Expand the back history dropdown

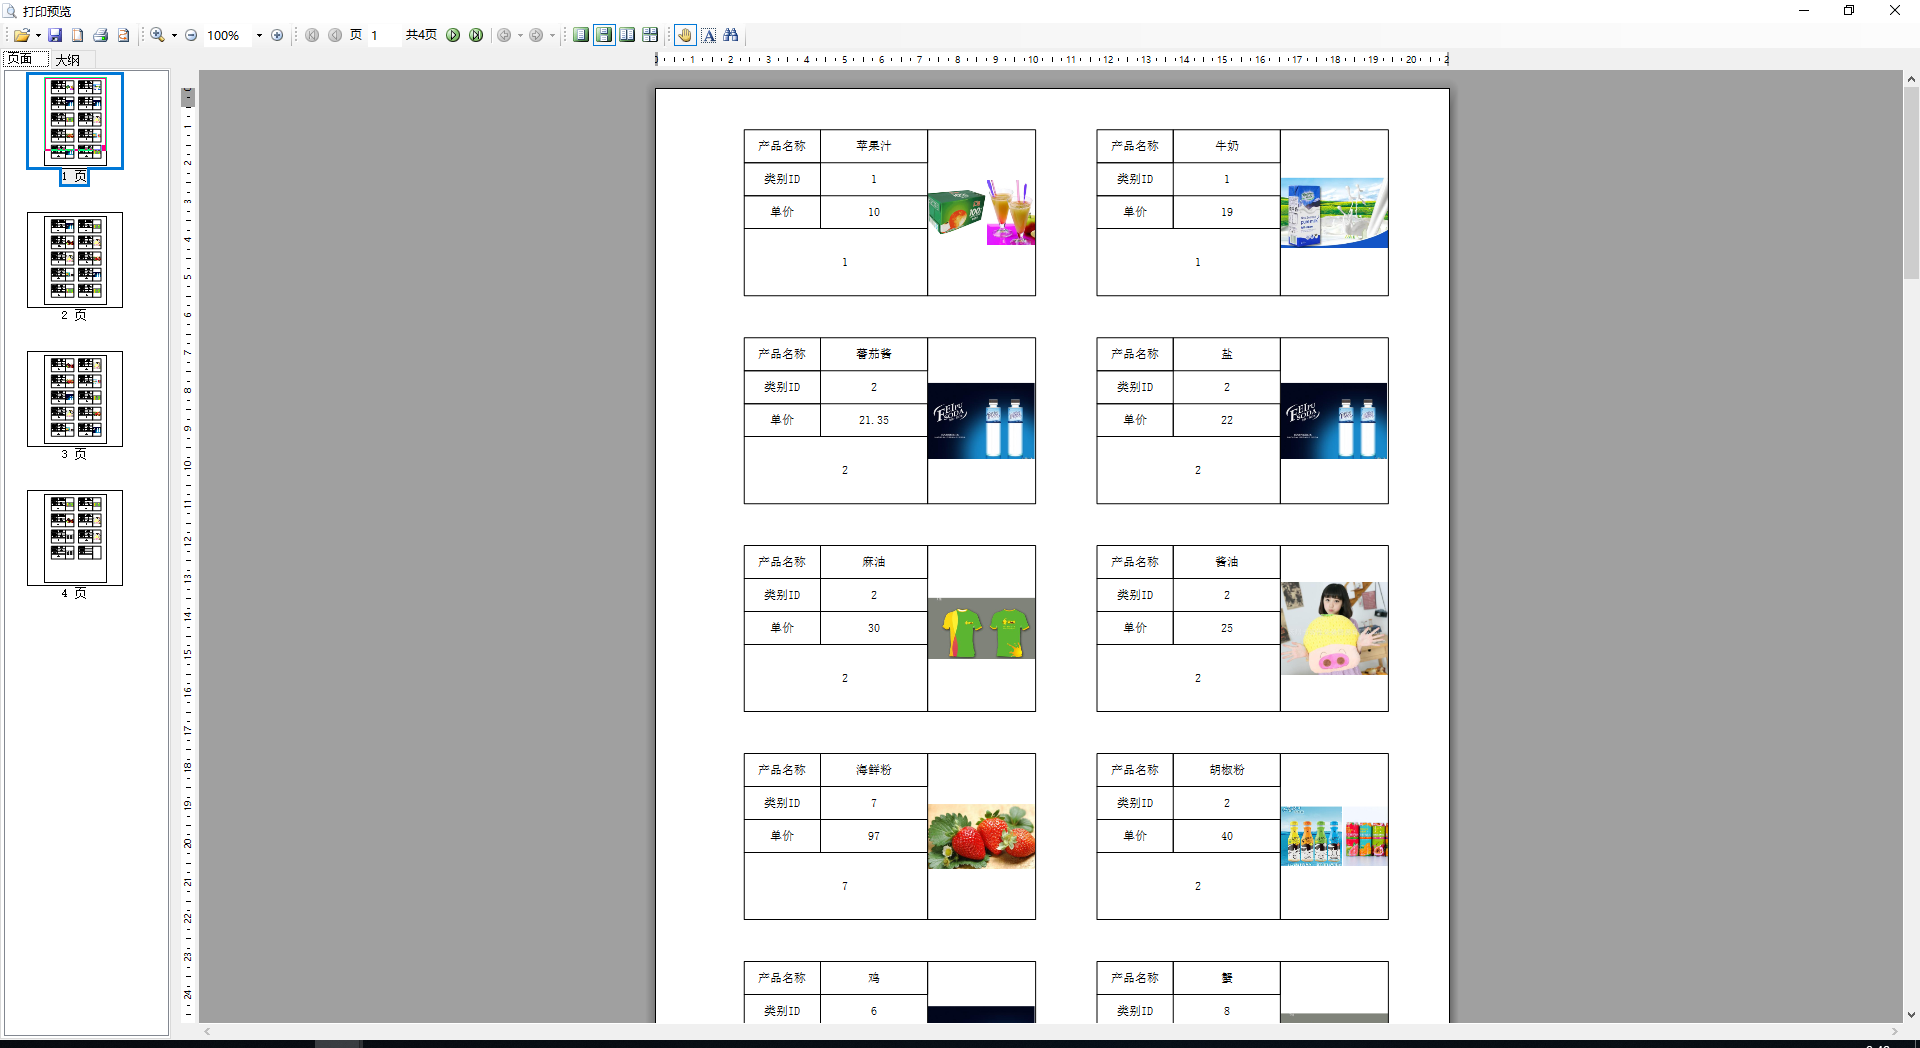pyautogui.click(x=520, y=35)
